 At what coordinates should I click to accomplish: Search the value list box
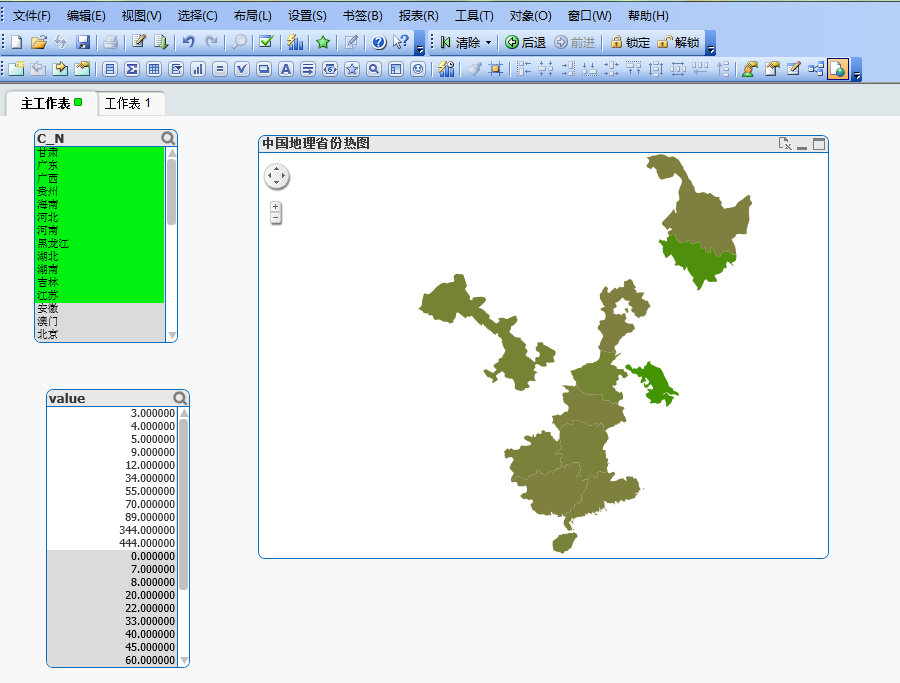click(180, 398)
